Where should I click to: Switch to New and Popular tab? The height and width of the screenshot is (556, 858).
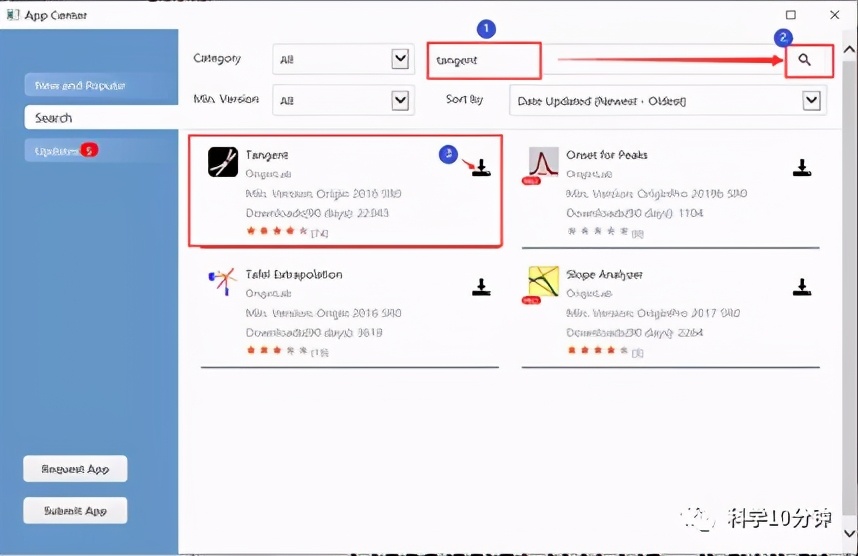pos(101,85)
